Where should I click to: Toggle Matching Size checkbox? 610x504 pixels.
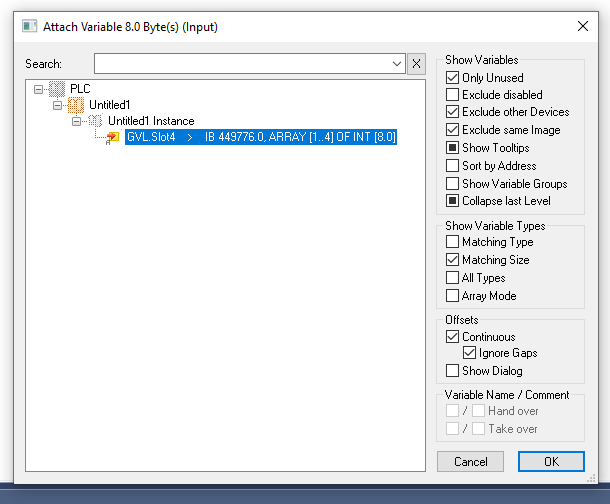(452, 259)
